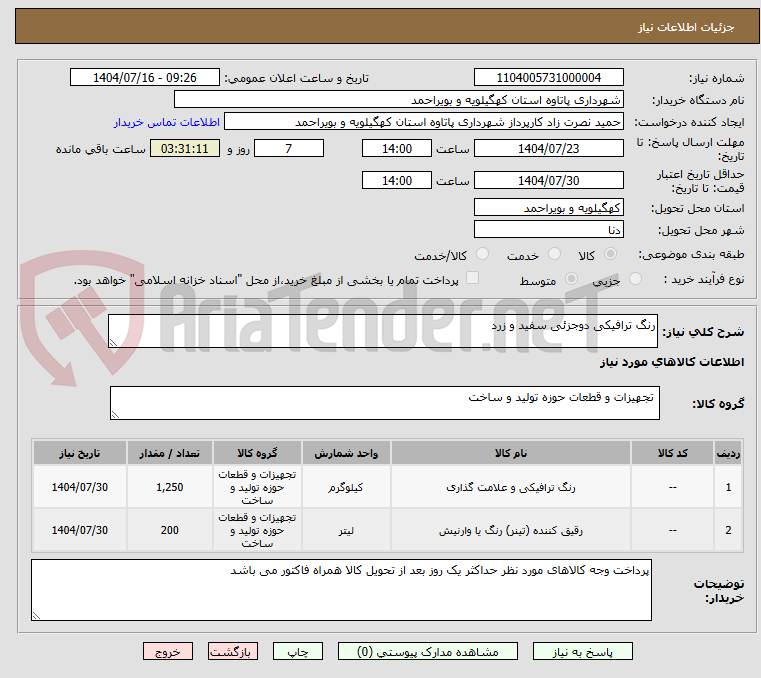Open 'مشاهده مدارک پیوستی (0)' attachments button
The height and width of the screenshot is (678, 761).
click(428, 651)
